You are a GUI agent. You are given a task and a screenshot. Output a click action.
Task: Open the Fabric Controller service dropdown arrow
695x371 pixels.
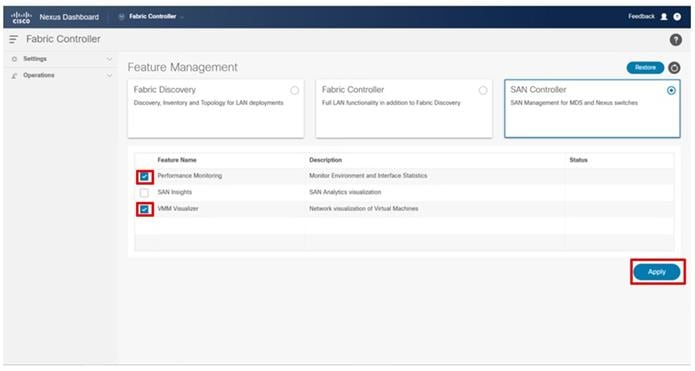coord(182,17)
